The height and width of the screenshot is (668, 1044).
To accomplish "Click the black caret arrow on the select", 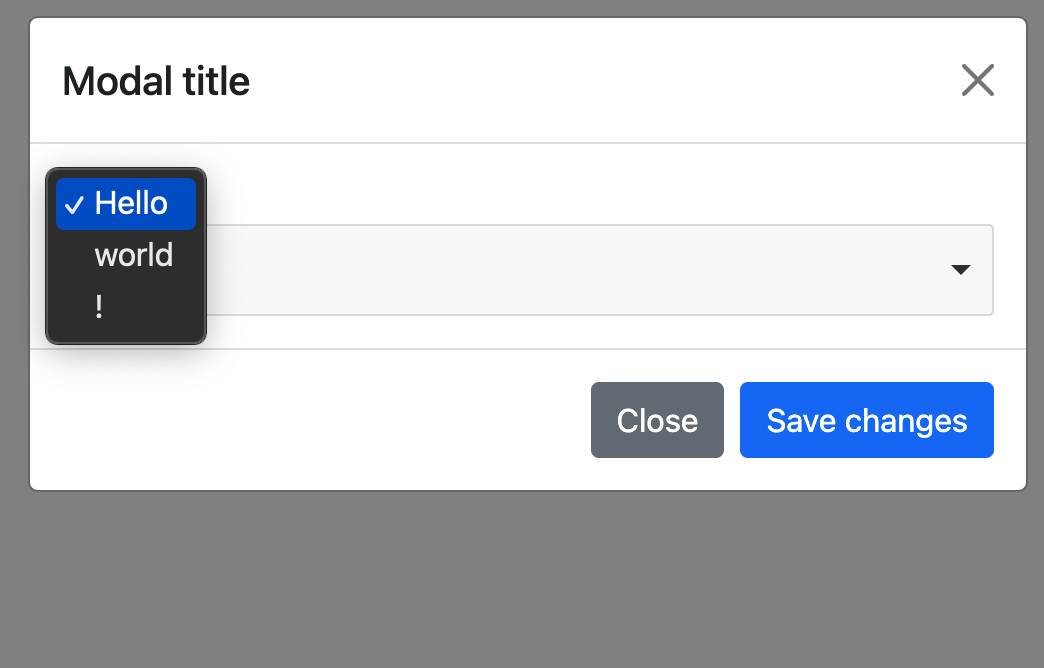I will [960, 270].
